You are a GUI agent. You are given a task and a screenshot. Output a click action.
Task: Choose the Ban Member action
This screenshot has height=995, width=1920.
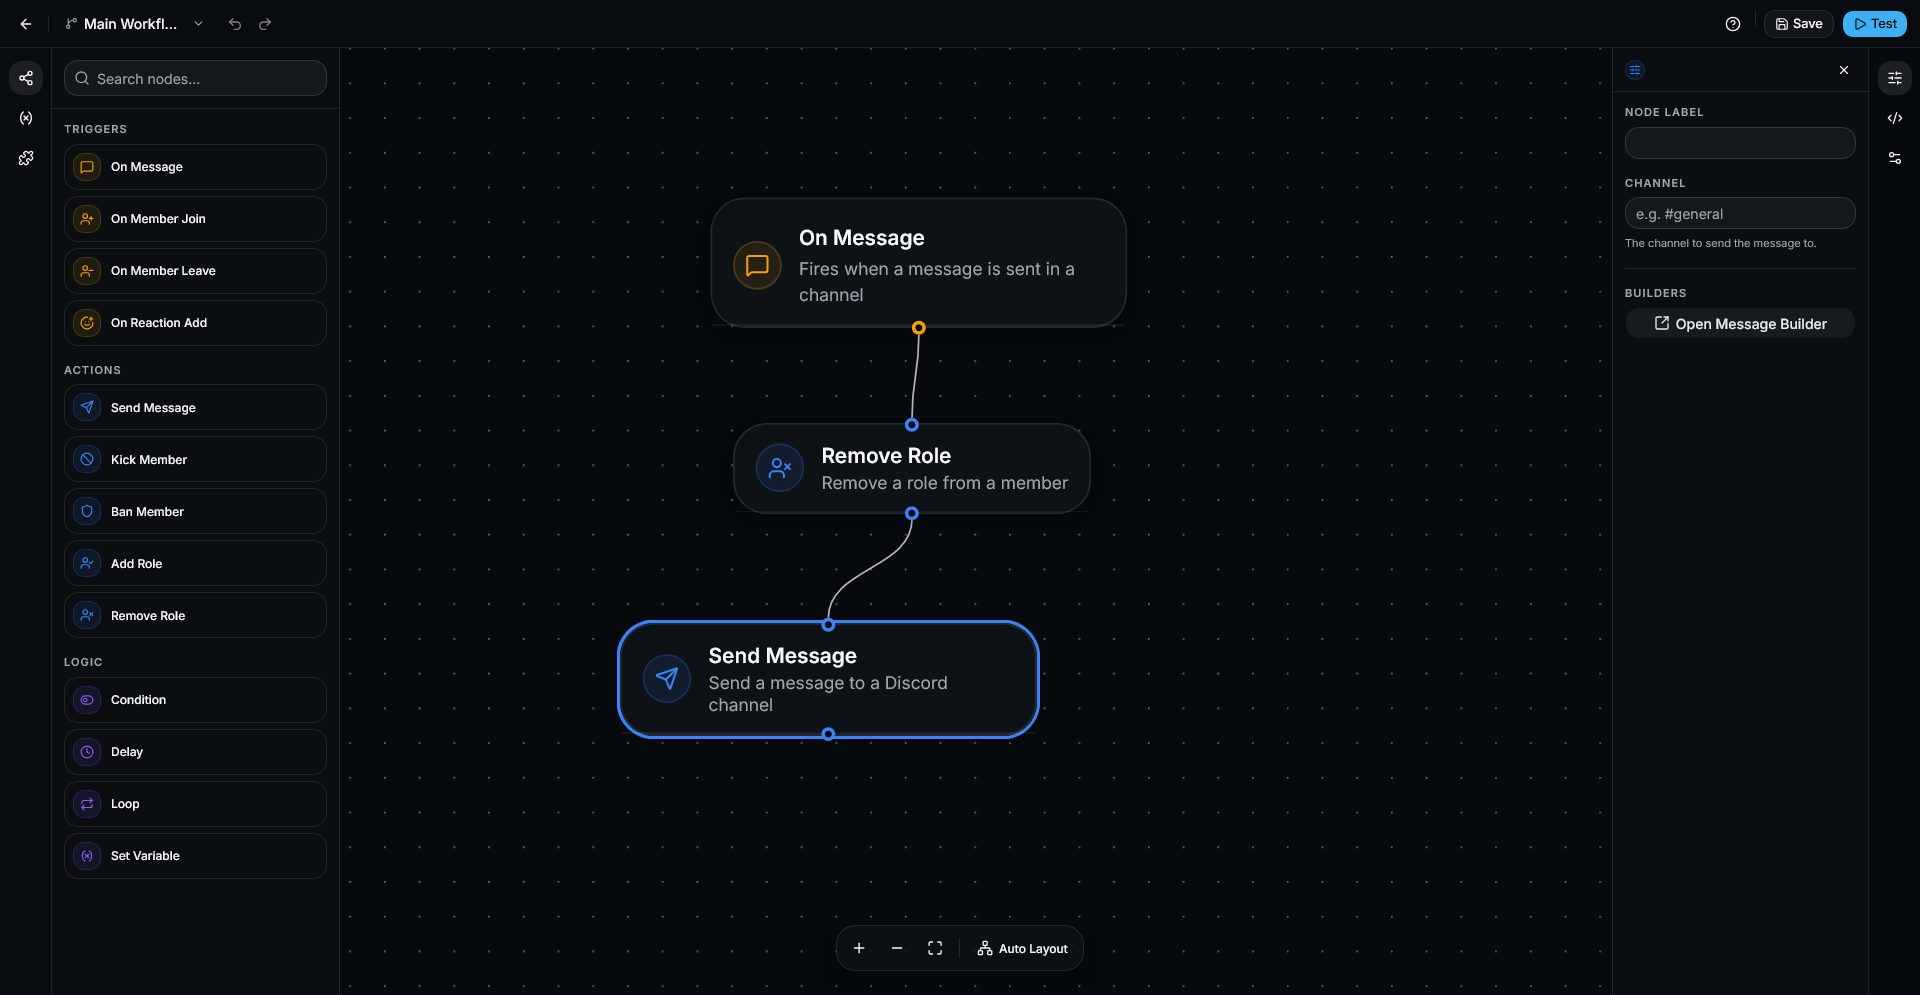click(x=195, y=511)
